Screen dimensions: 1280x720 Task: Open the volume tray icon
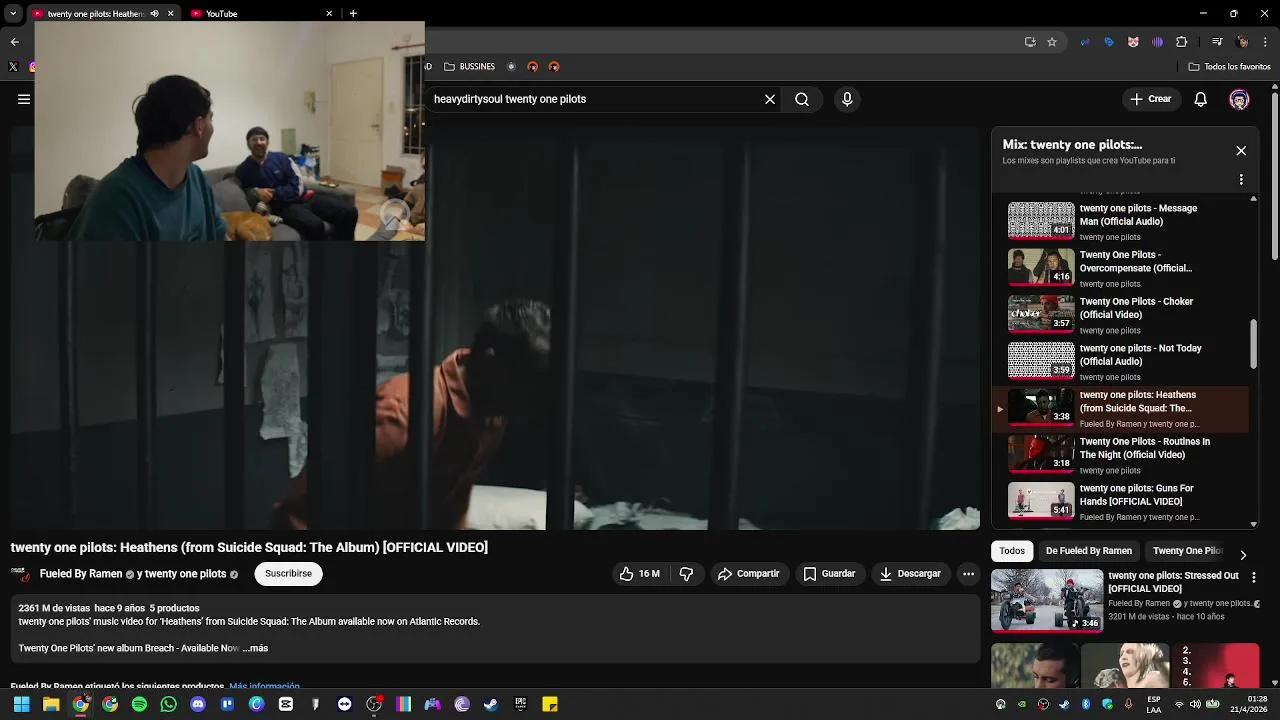[1195, 704]
